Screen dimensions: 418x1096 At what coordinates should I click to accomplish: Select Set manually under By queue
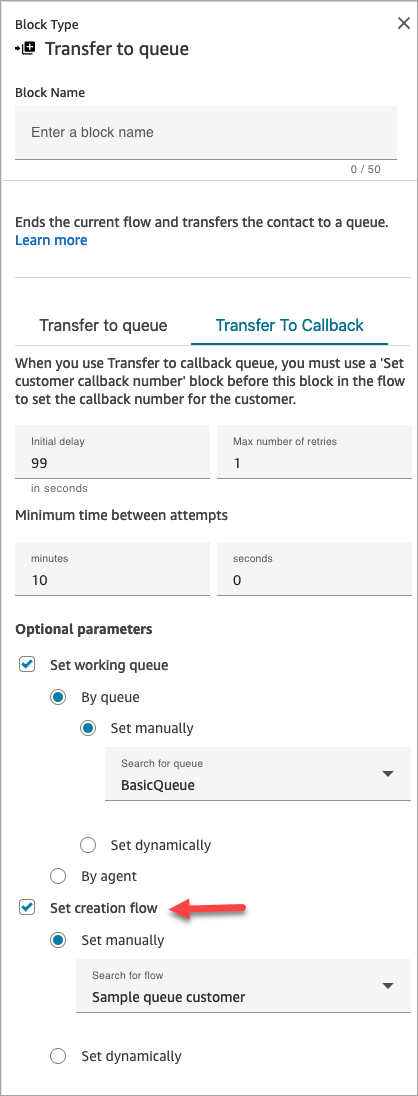click(x=88, y=728)
